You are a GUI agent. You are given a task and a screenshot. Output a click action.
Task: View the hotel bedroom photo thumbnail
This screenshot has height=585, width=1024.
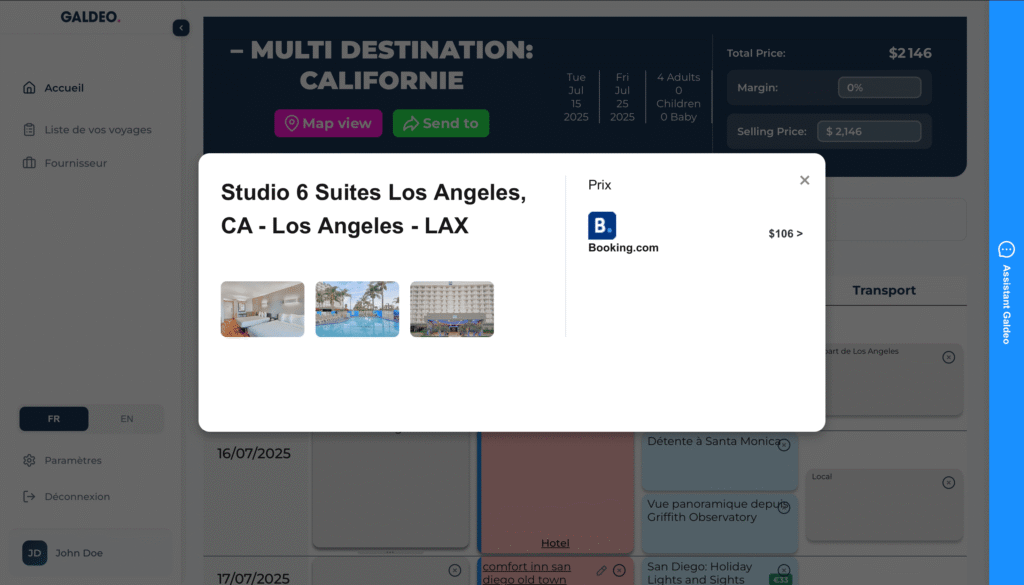tap(262, 309)
